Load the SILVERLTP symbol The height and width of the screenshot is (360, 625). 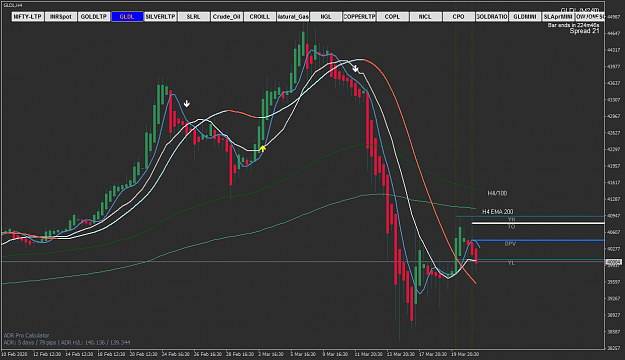point(160,17)
